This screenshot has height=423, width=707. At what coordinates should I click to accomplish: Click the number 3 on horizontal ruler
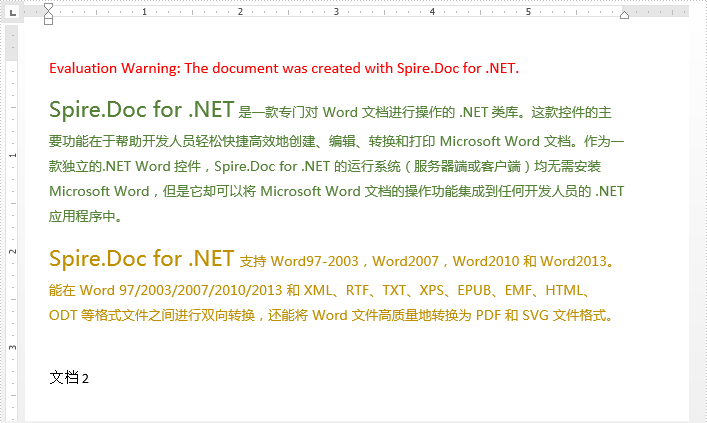(336, 12)
